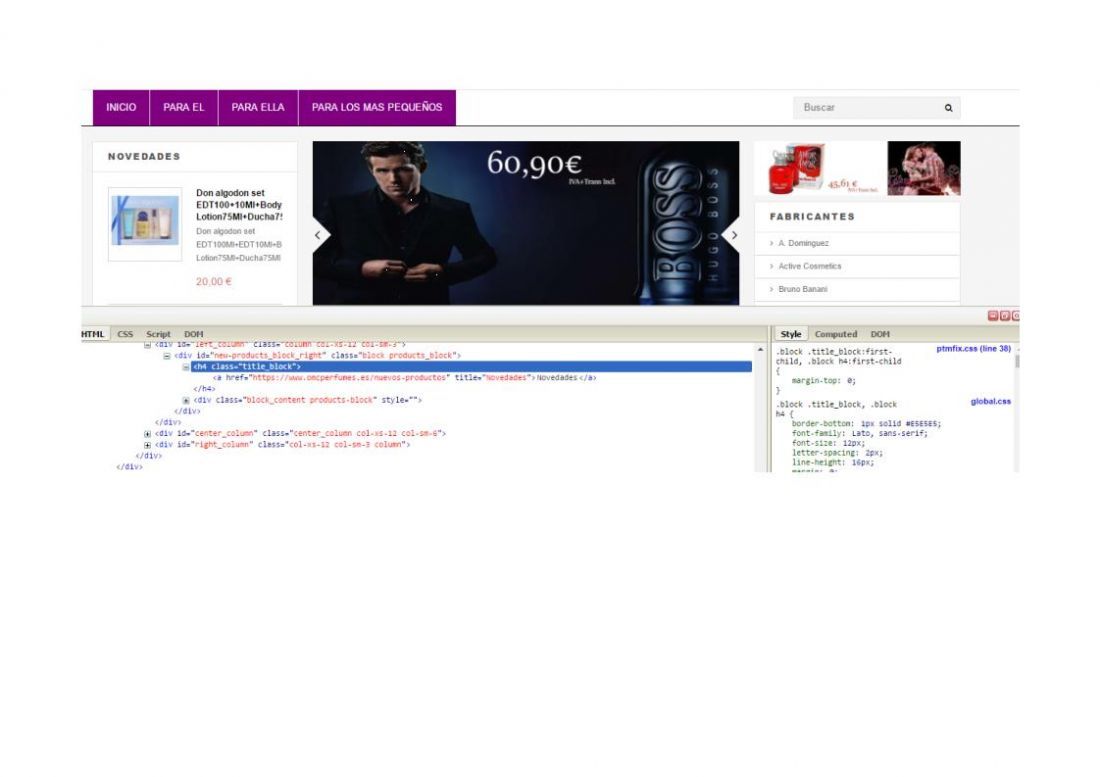1100x777 pixels.
Task: Switch to the HTML tab
Action: coord(93,334)
